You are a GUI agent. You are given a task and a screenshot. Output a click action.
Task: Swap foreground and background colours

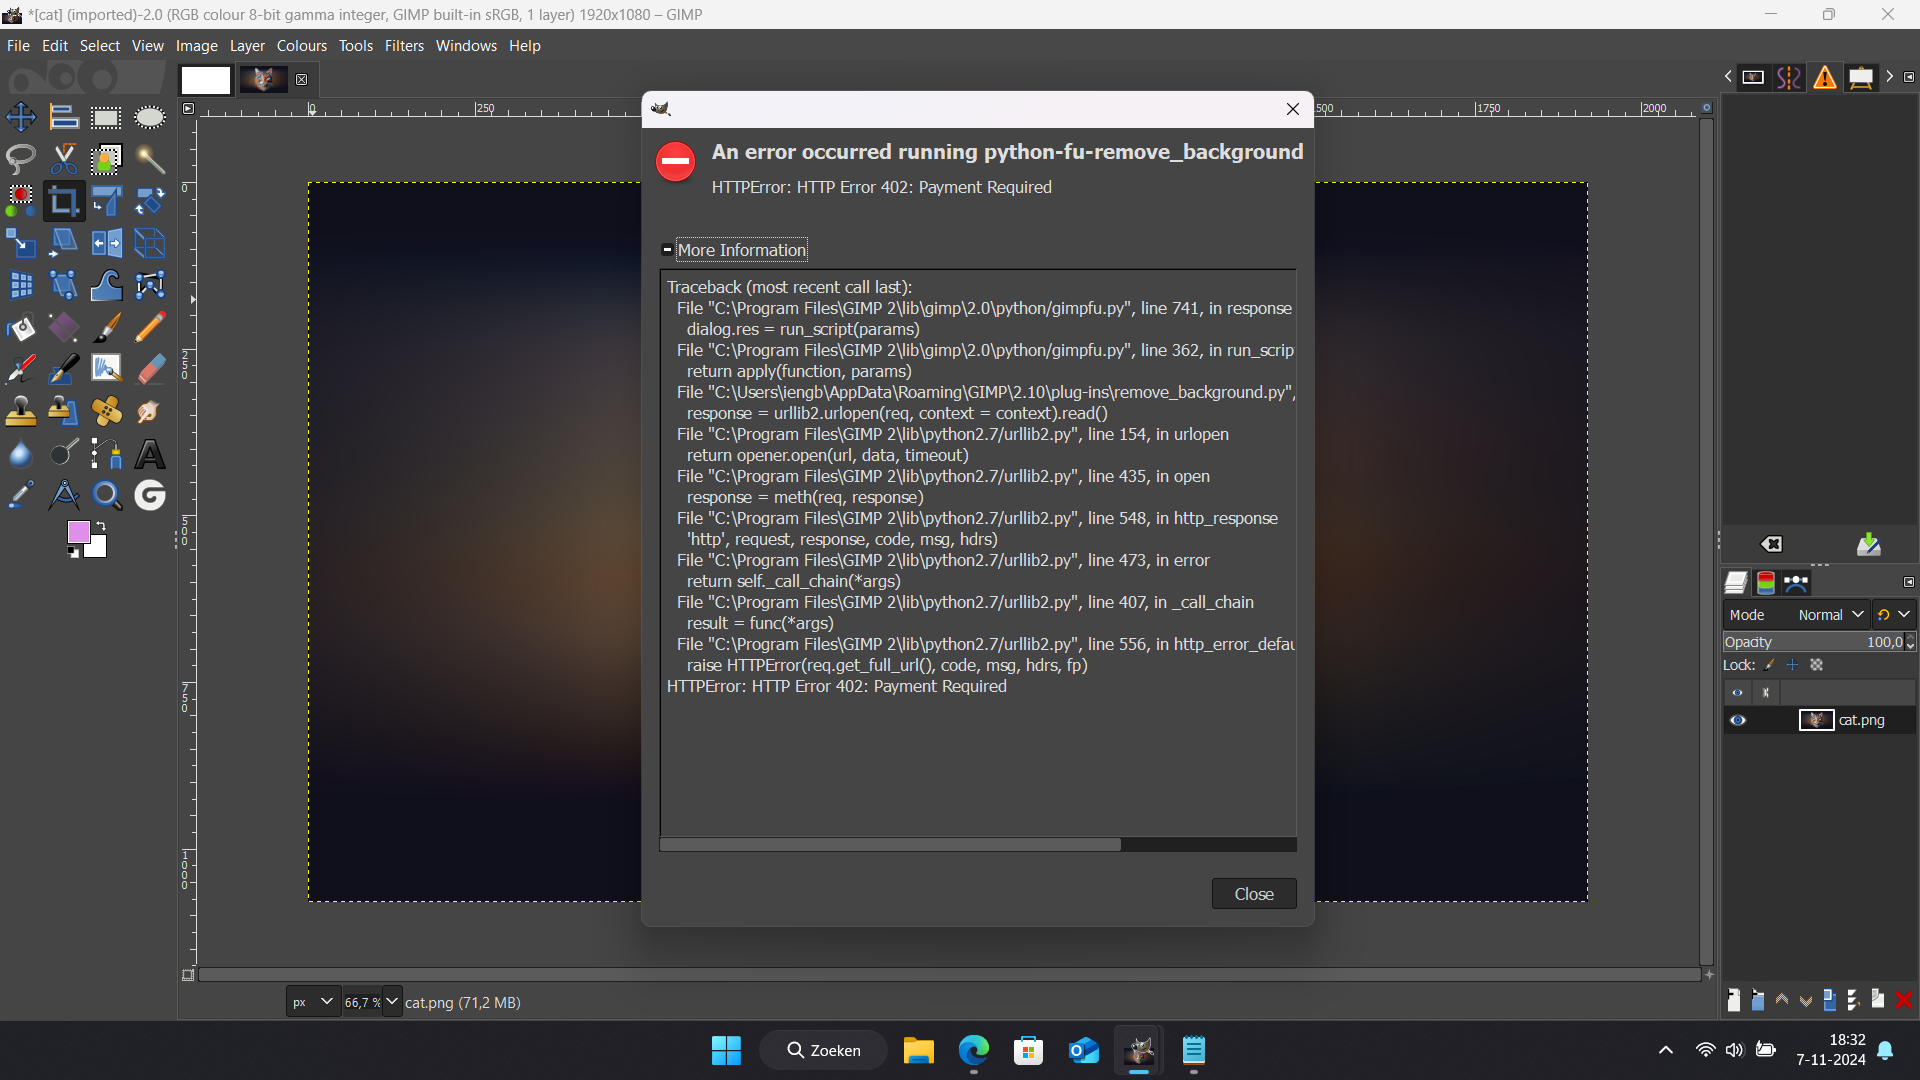pos(100,526)
